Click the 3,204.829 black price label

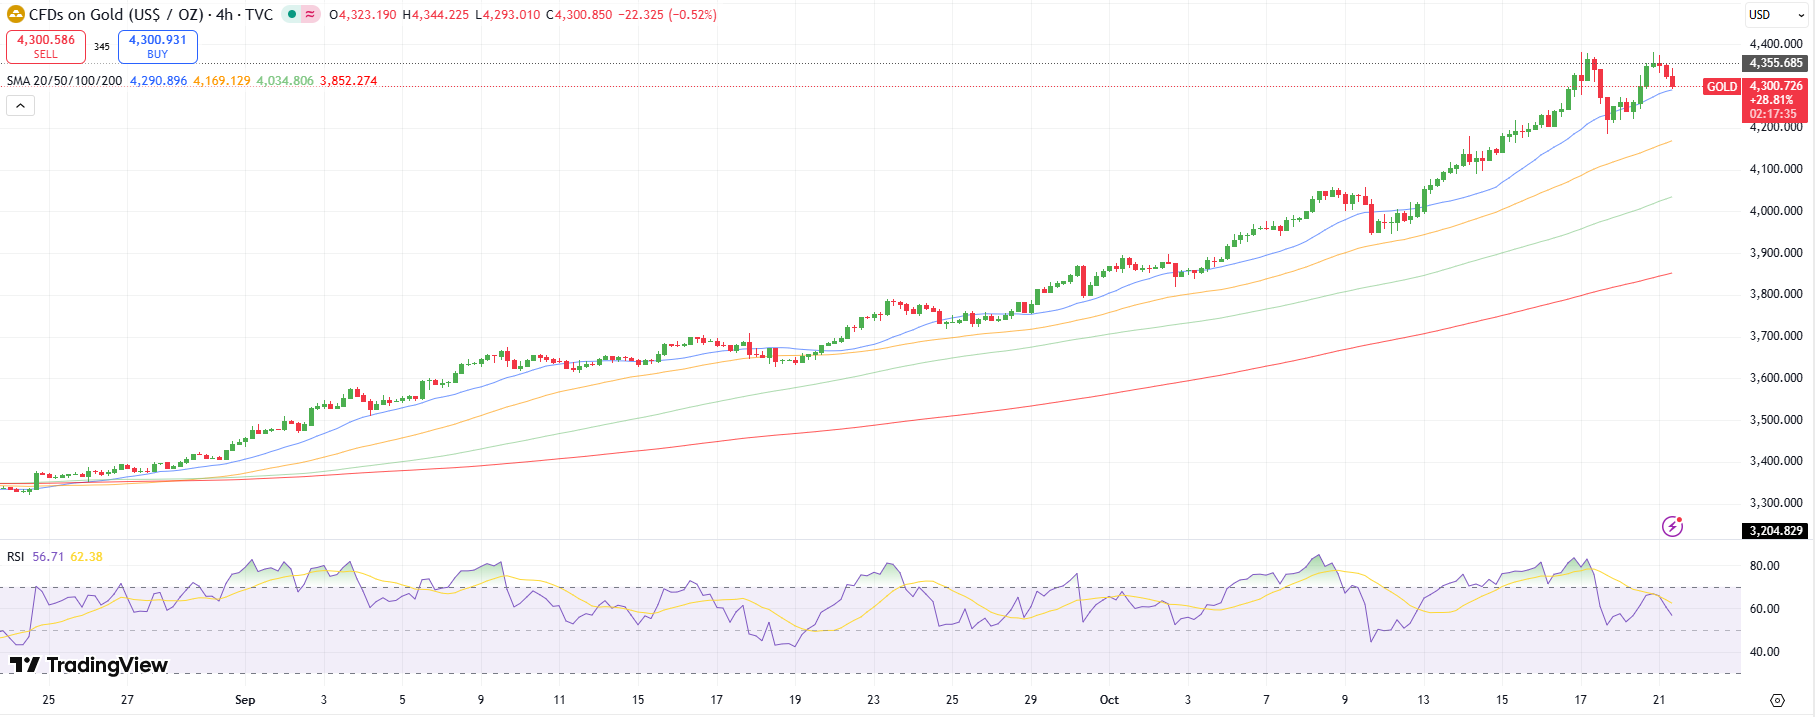click(x=1775, y=531)
